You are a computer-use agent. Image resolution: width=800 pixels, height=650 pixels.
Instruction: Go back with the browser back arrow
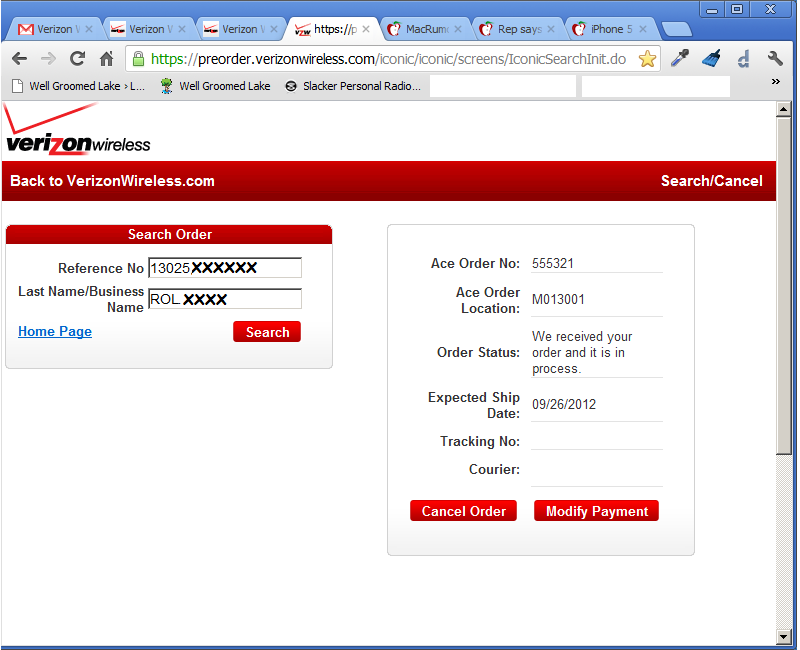[x=19, y=59]
